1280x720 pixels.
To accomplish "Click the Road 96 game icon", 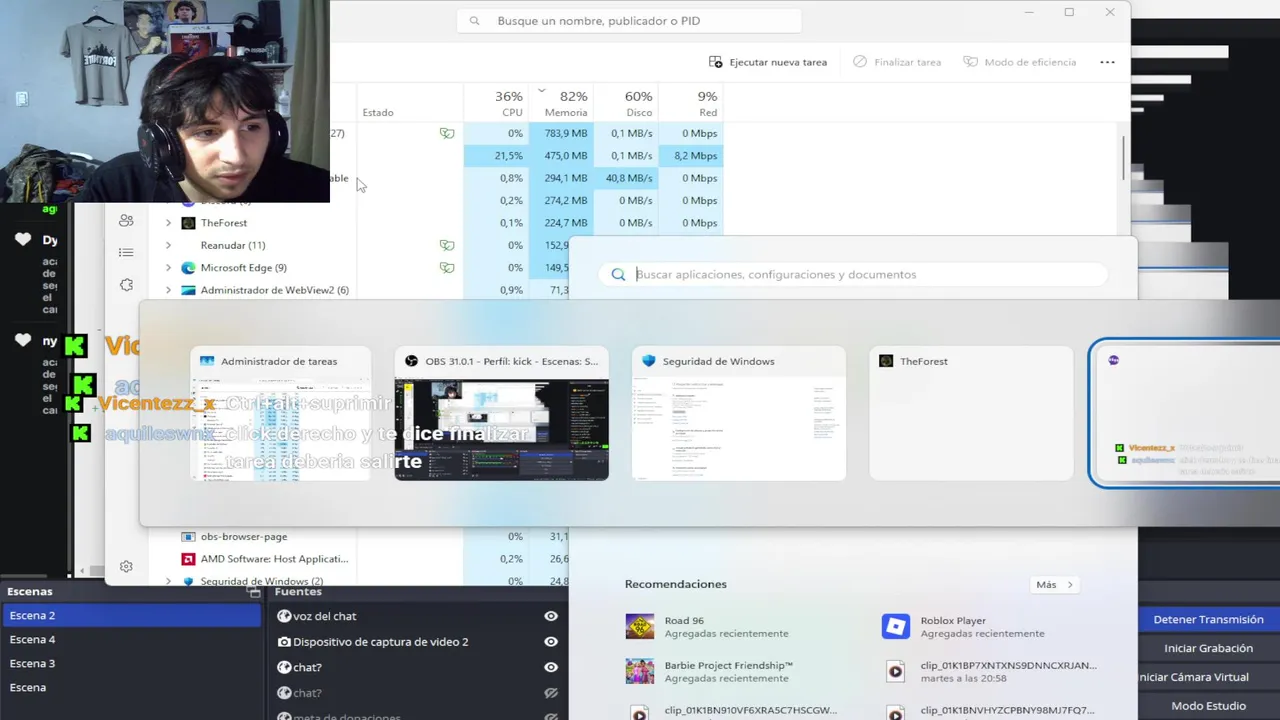I will tap(640, 626).
